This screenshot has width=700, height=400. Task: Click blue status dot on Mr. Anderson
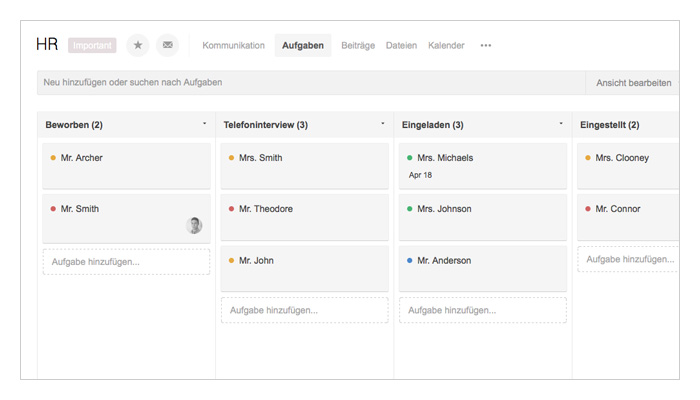click(x=410, y=261)
